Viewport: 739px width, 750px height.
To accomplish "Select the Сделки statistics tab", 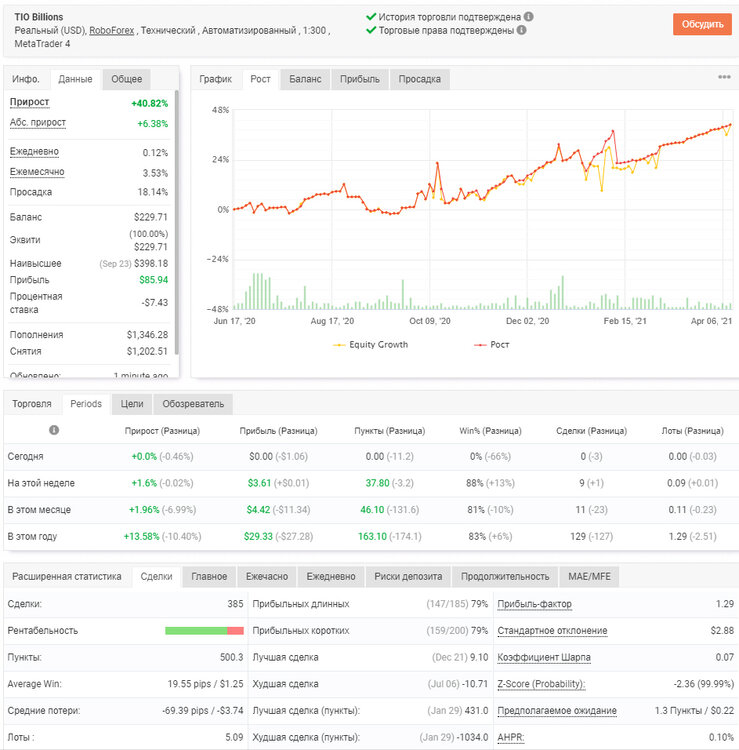I will tap(156, 576).
